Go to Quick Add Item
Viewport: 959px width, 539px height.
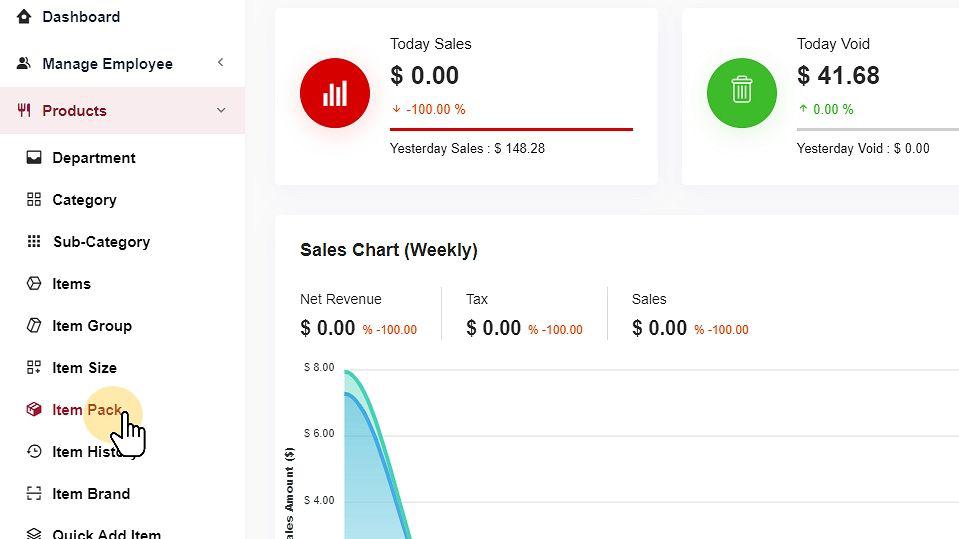pyautogui.click(x=106, y=533)
